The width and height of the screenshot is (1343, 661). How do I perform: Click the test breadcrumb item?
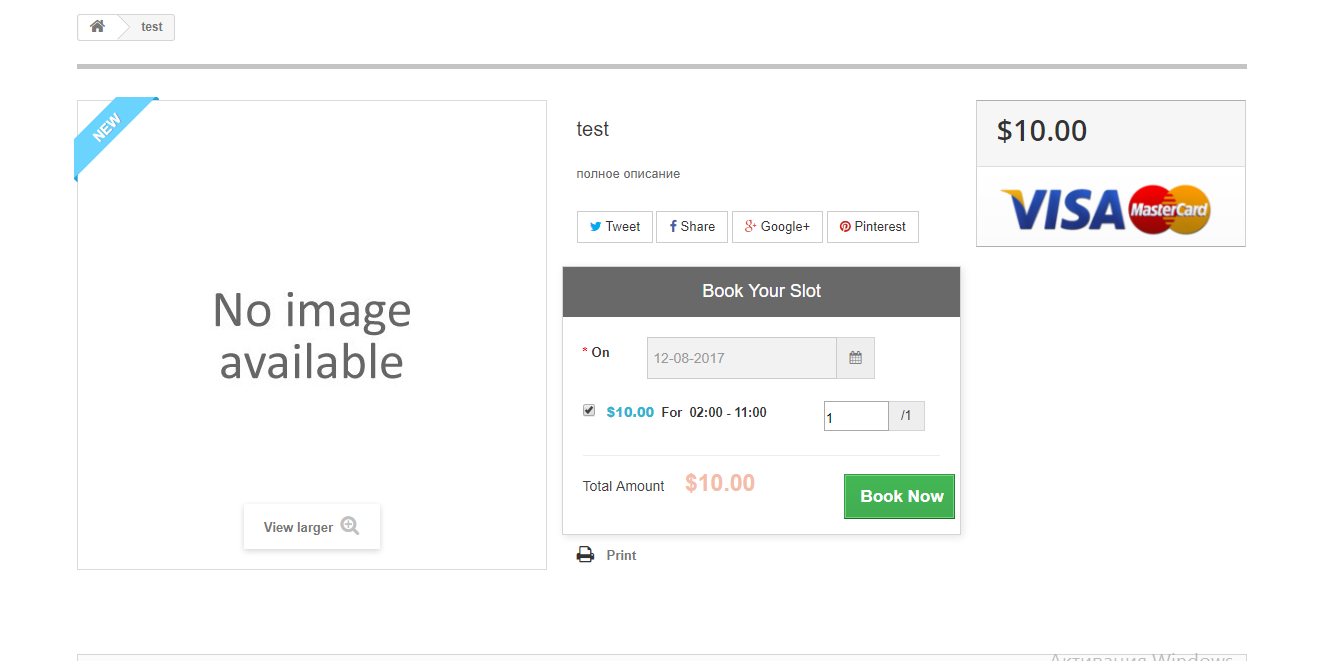click(152, 27)
